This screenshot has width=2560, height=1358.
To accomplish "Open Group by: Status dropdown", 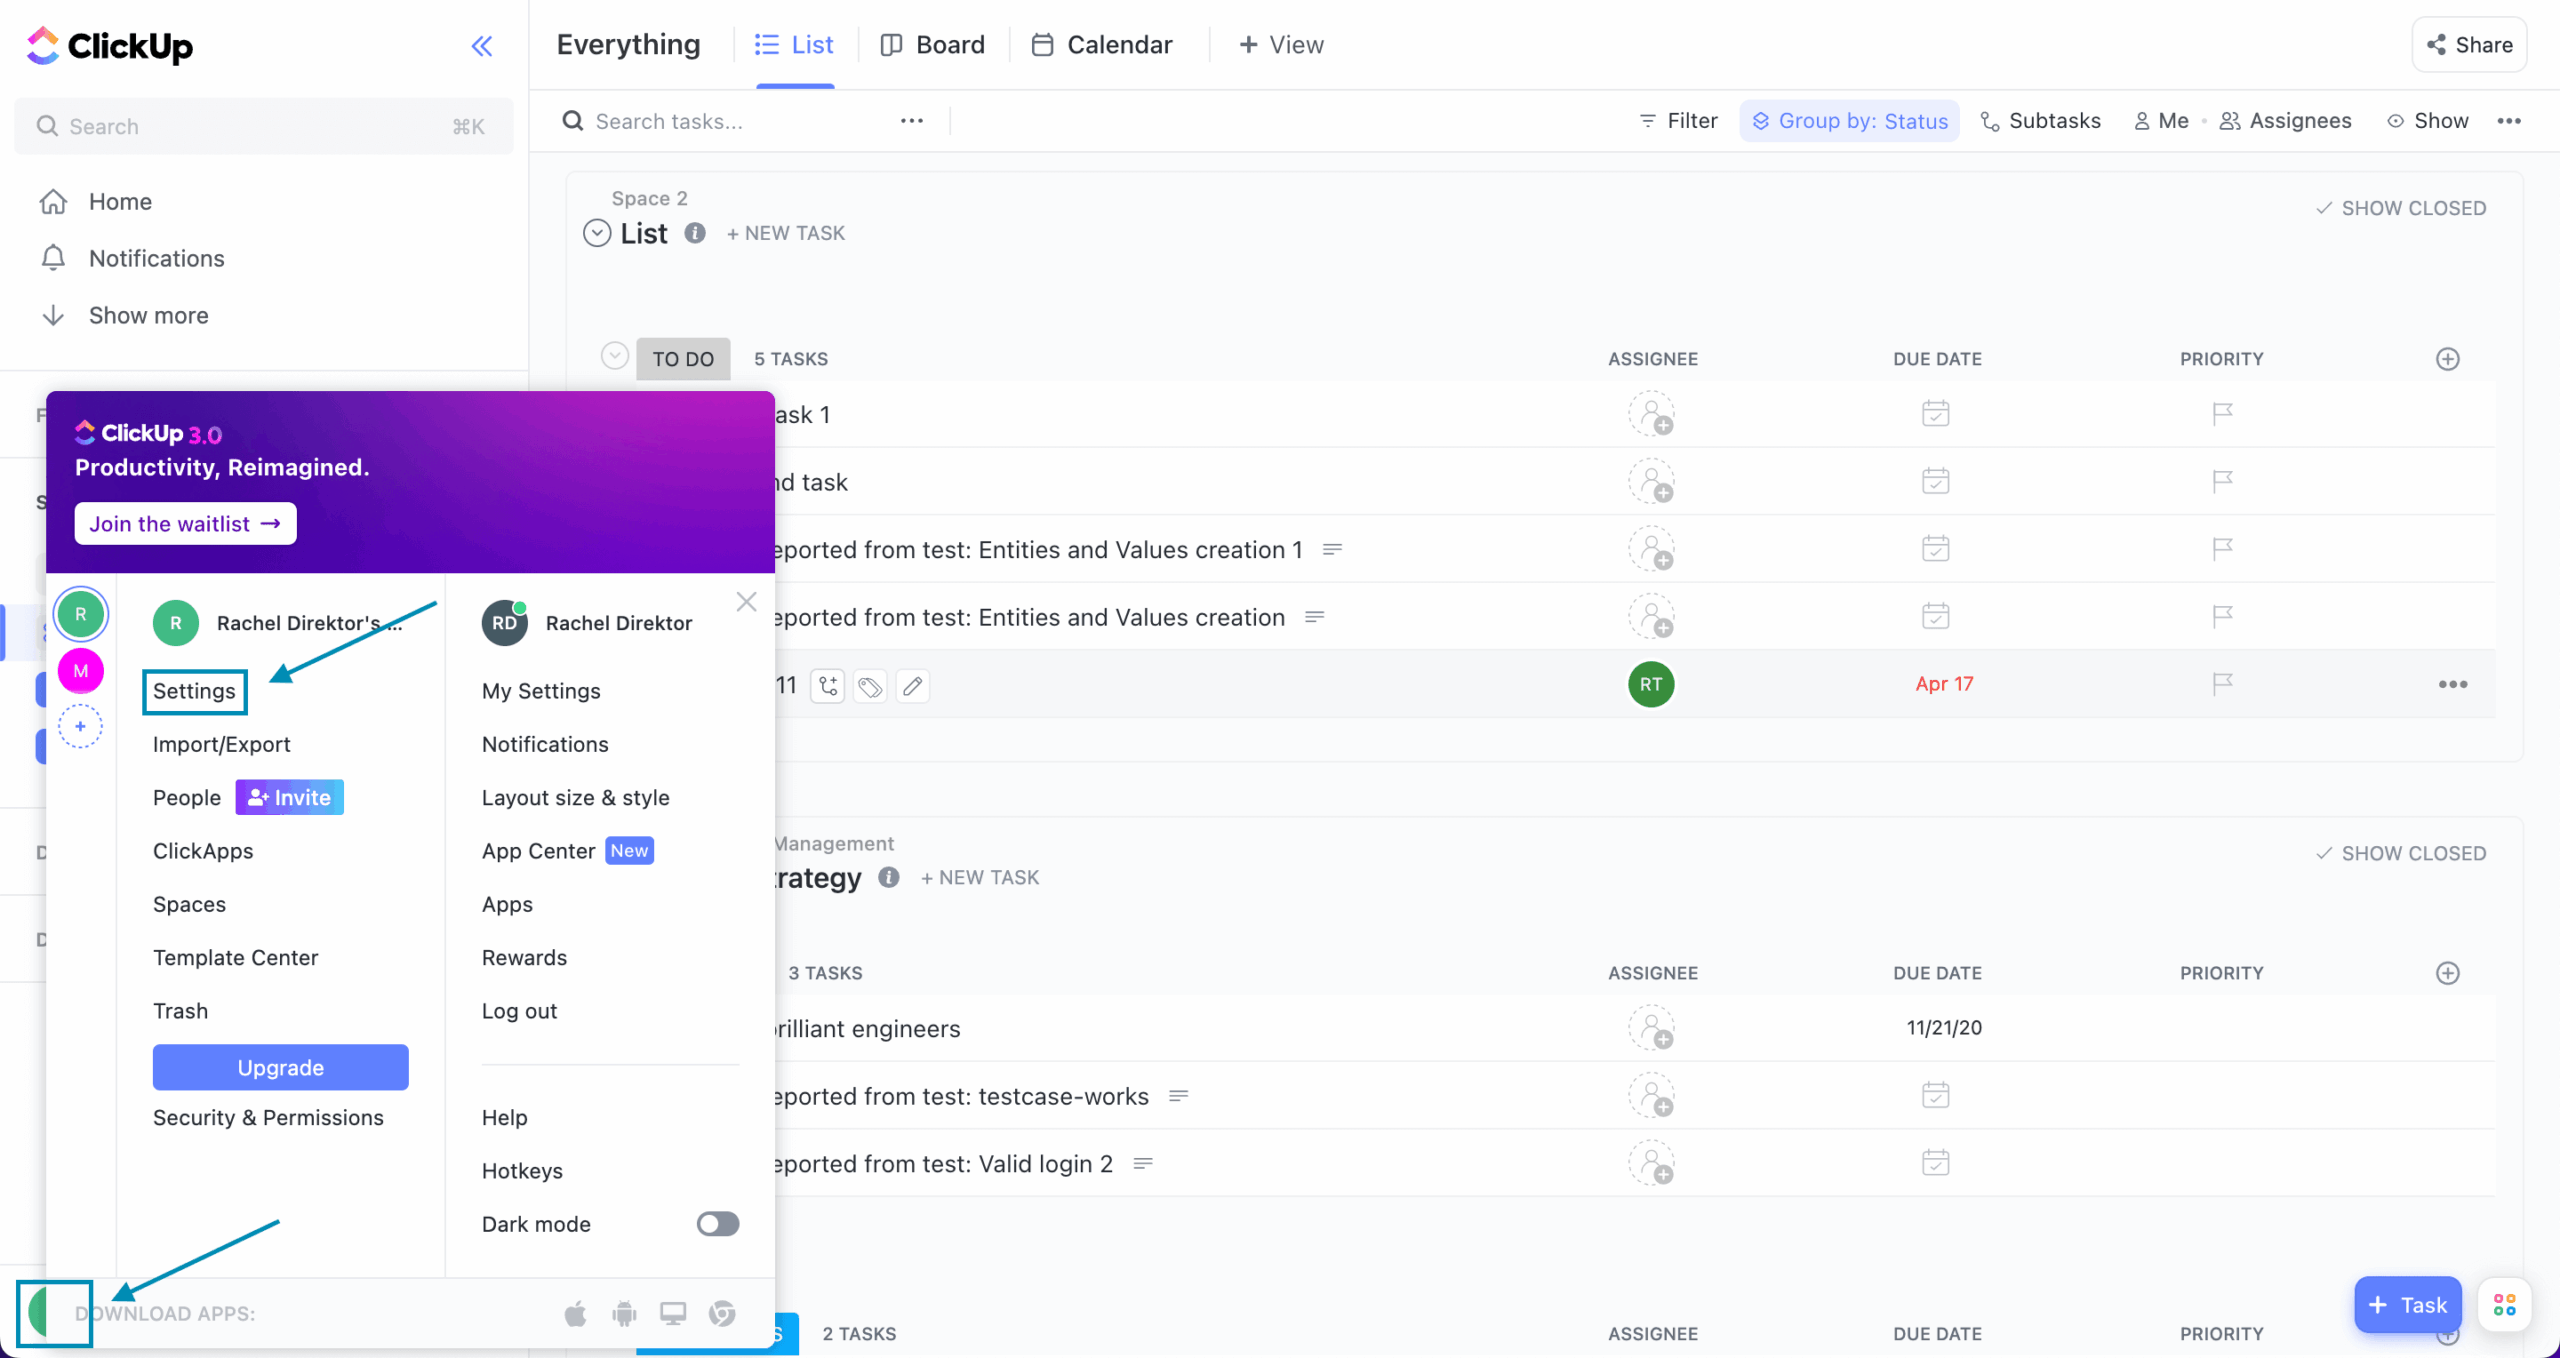I will [x=1849, y=121].
